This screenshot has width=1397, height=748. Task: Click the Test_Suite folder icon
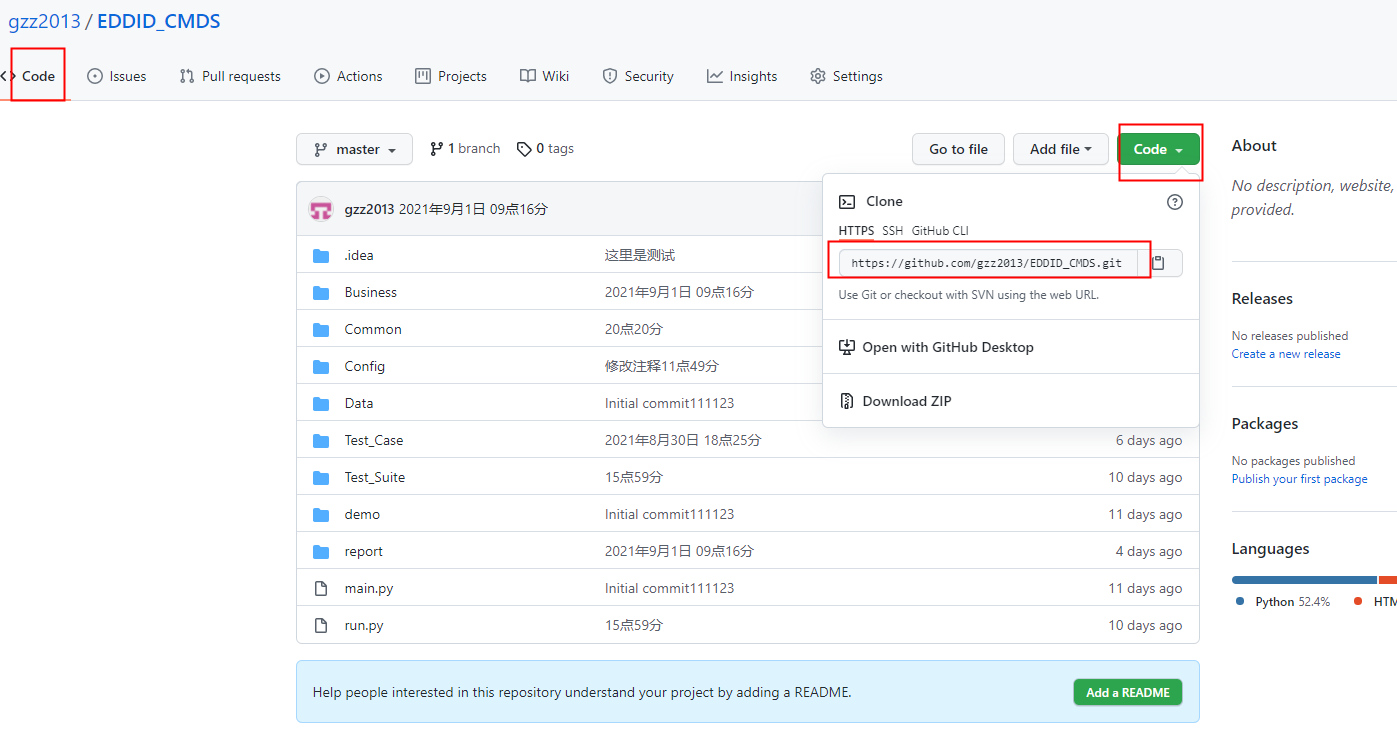click(321, 477)
